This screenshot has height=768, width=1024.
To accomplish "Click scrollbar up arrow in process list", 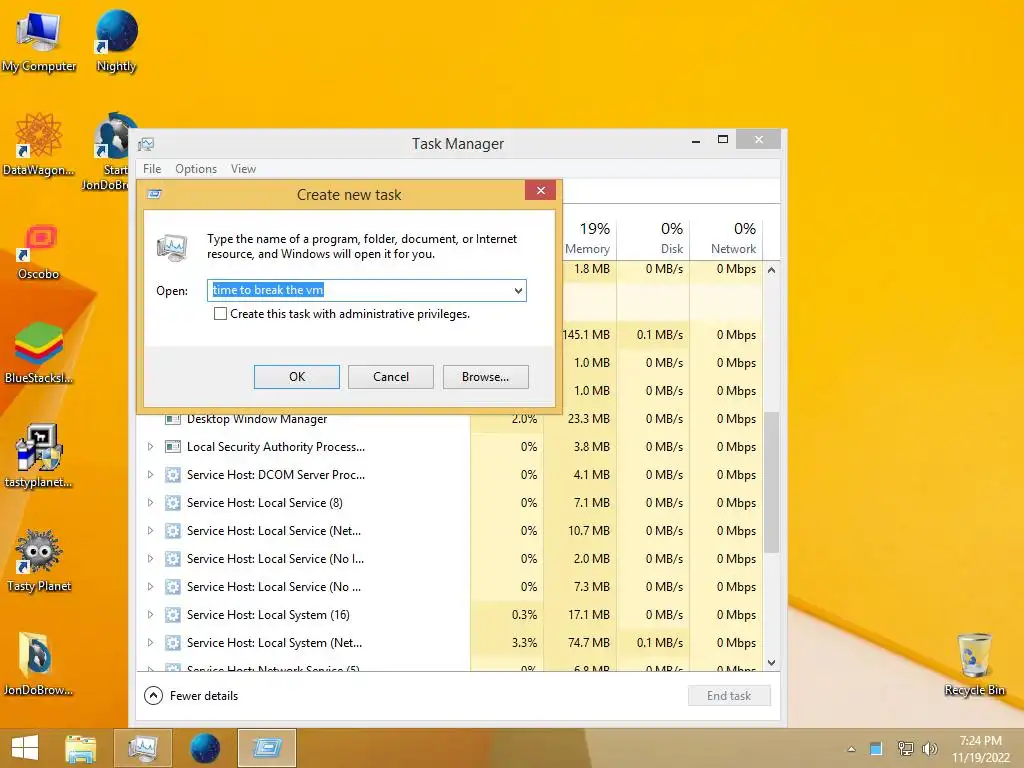I will 771,270.
